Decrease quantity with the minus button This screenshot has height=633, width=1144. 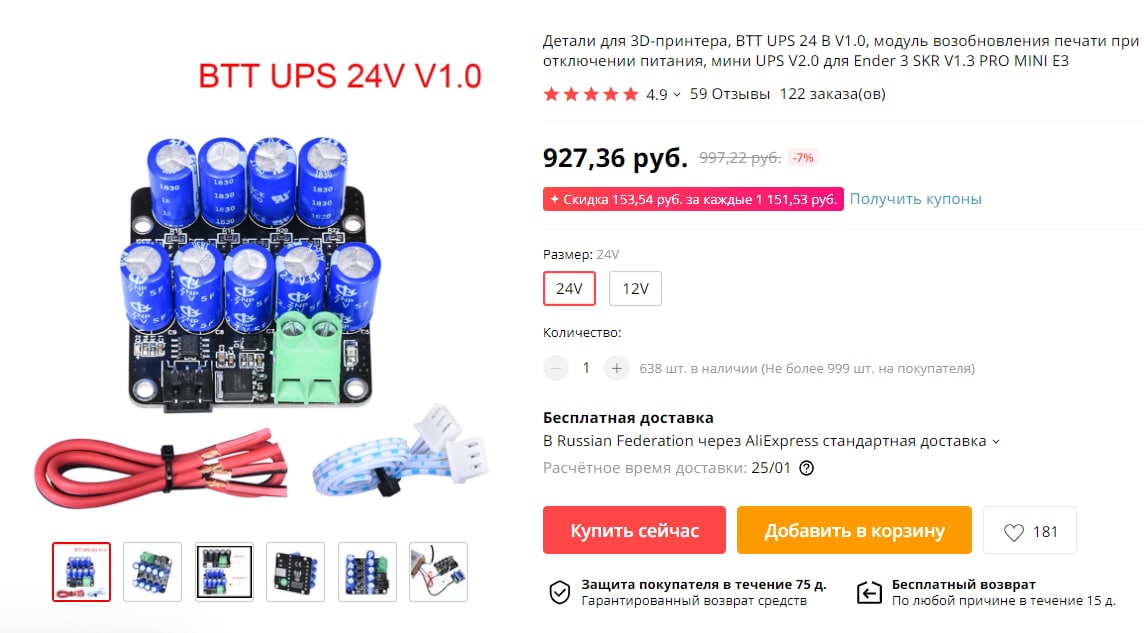click(x=555, y=368)
